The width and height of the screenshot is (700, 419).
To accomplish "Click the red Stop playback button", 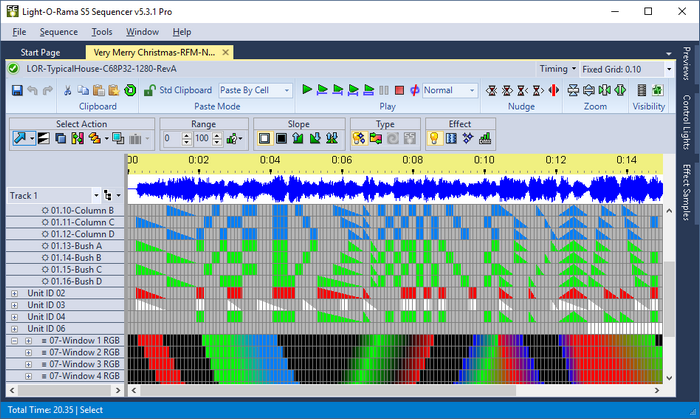I will pos(399,90).
